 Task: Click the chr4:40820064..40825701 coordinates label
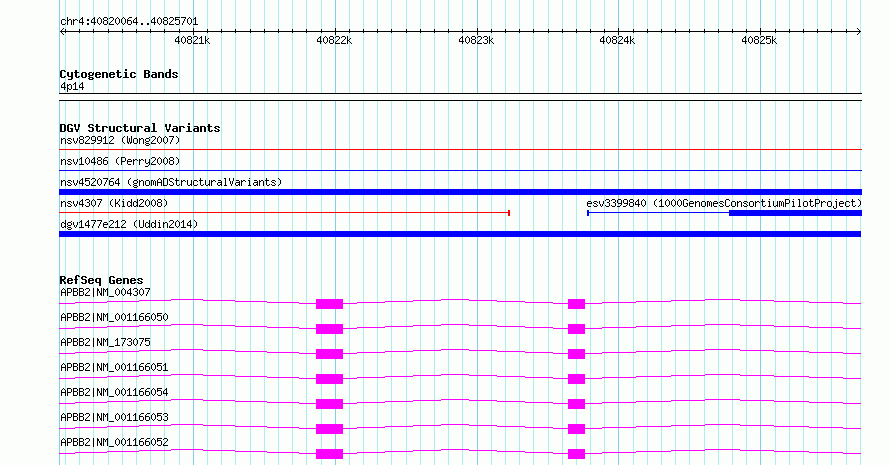pyautogui.click(x=129, y=22)
